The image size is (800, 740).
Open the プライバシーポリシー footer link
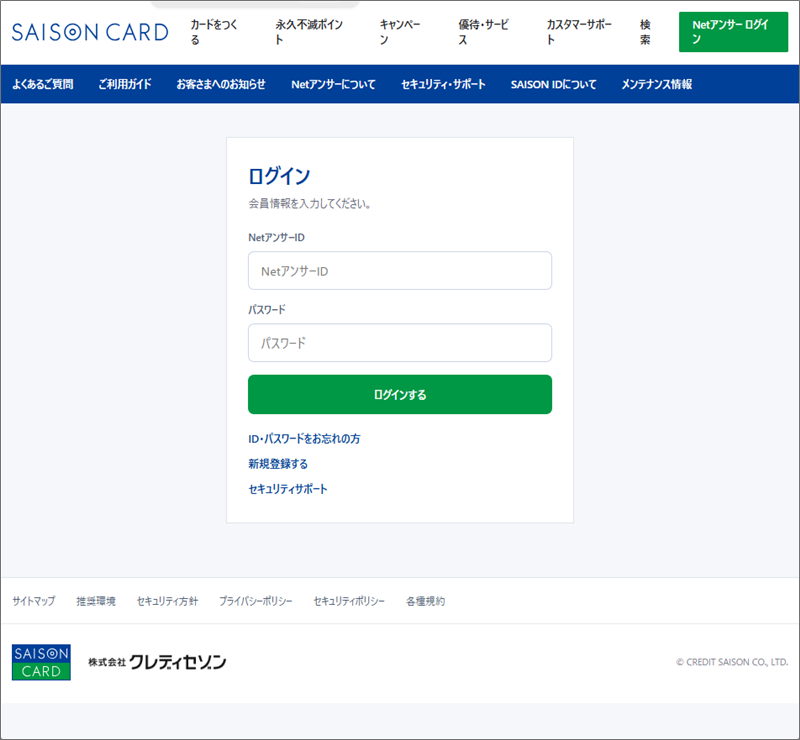256,601
